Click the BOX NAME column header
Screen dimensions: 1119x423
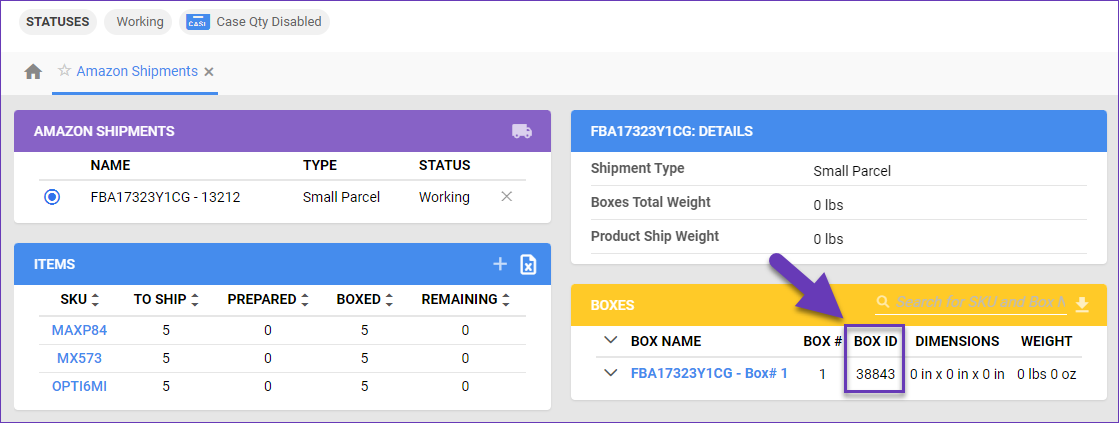pyautogui.click(x=666, y=341)
